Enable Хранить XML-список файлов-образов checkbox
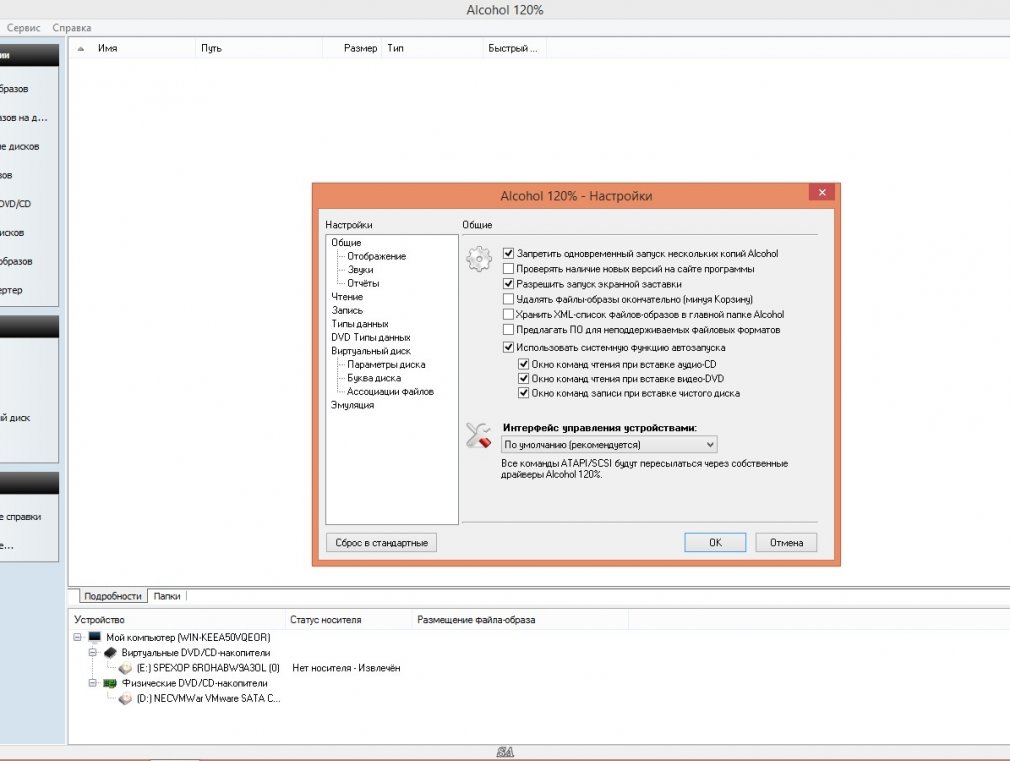The image size is (1010, 761). pos(508,314)
